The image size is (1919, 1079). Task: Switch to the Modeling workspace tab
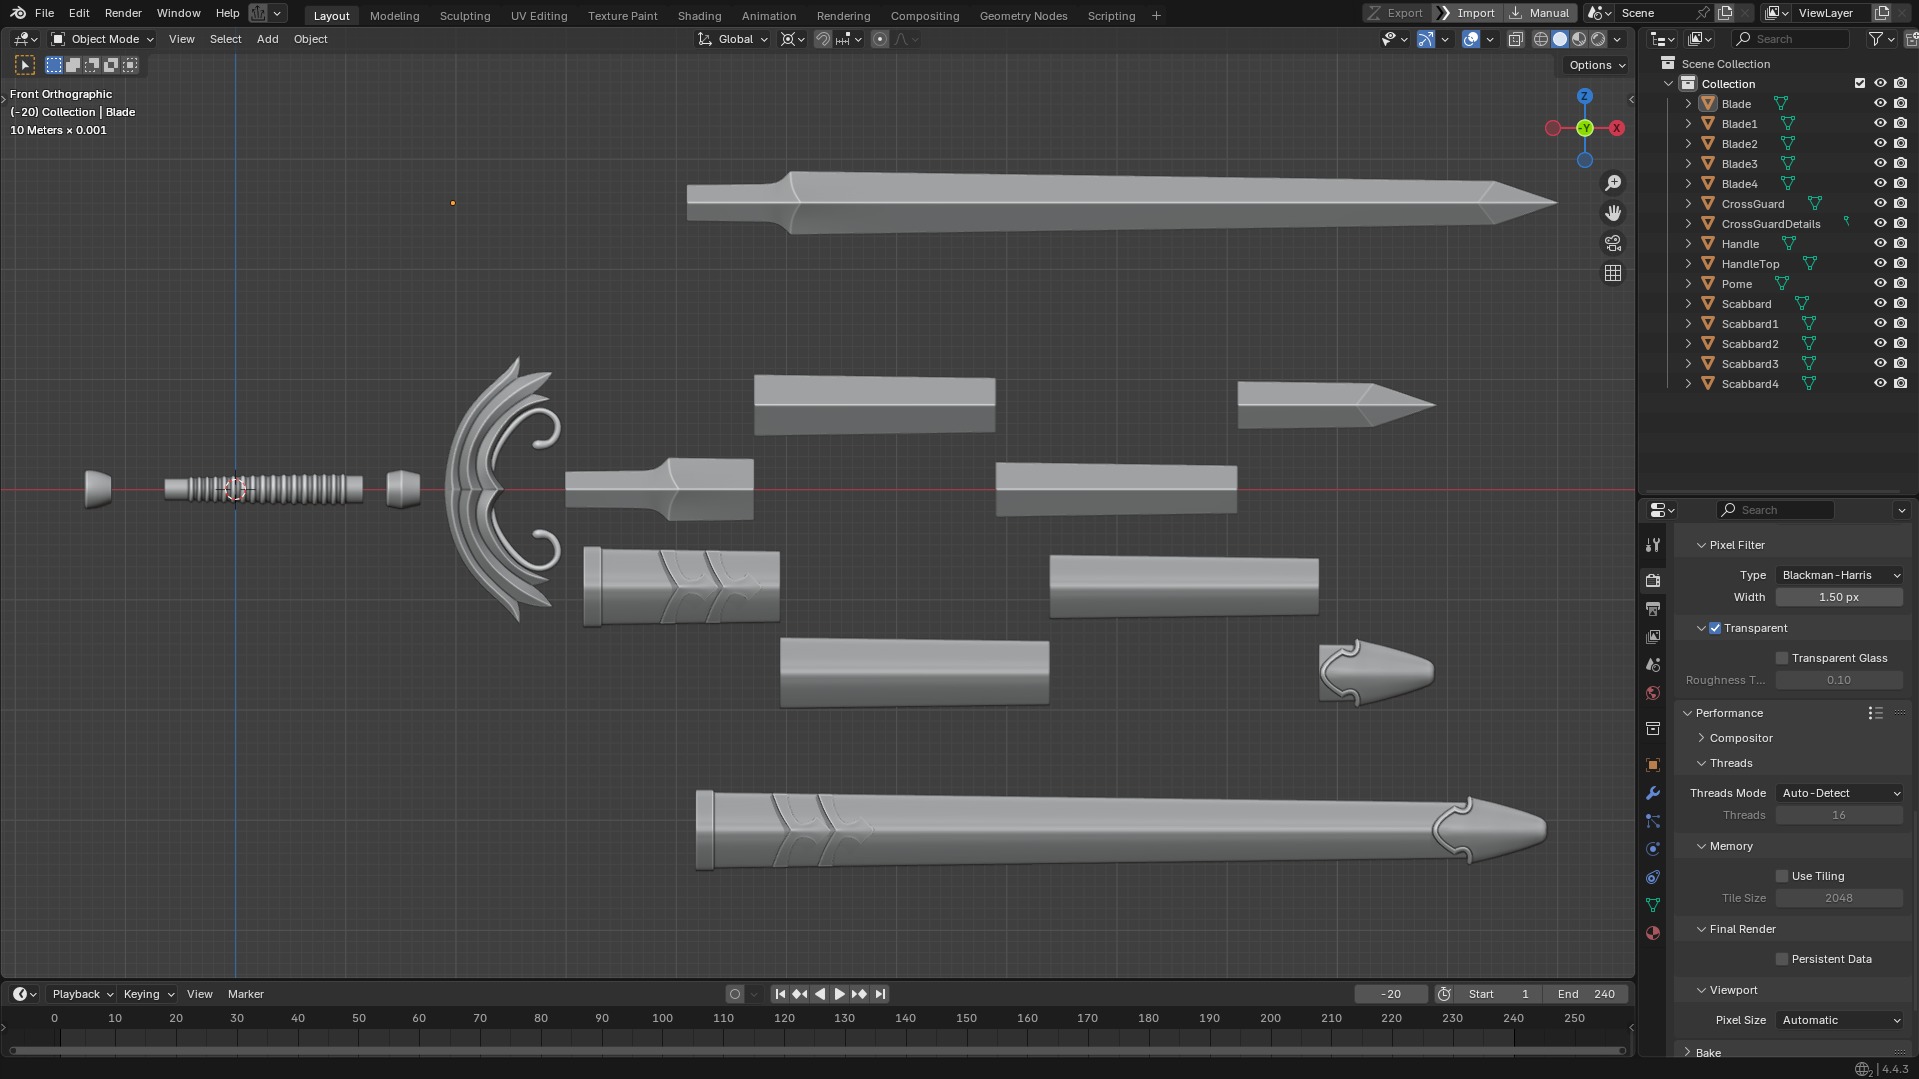tap(394, 15)
